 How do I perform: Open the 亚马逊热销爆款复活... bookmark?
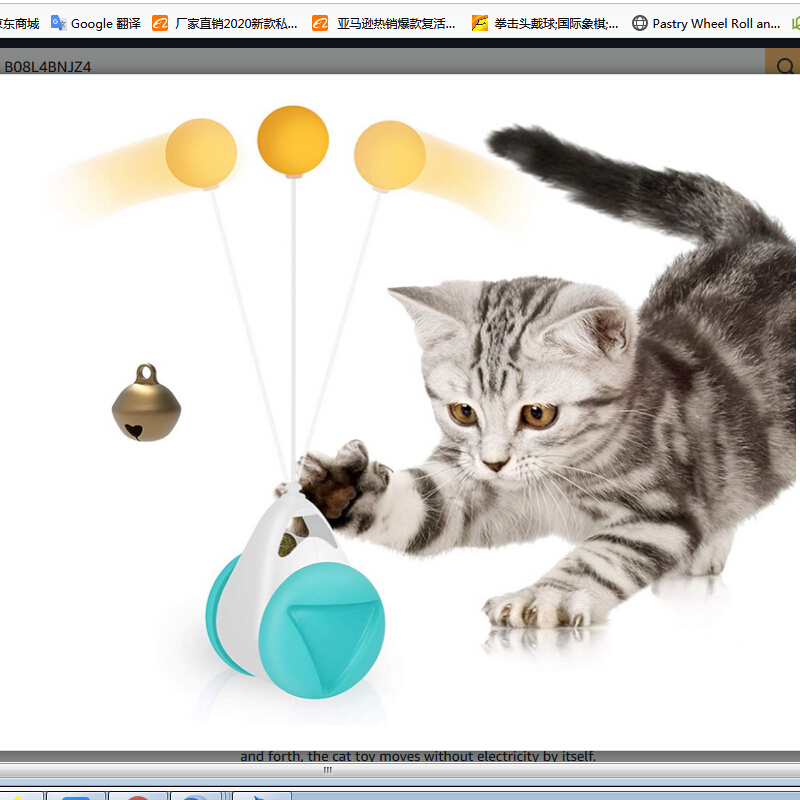click(x=384, y=23)
